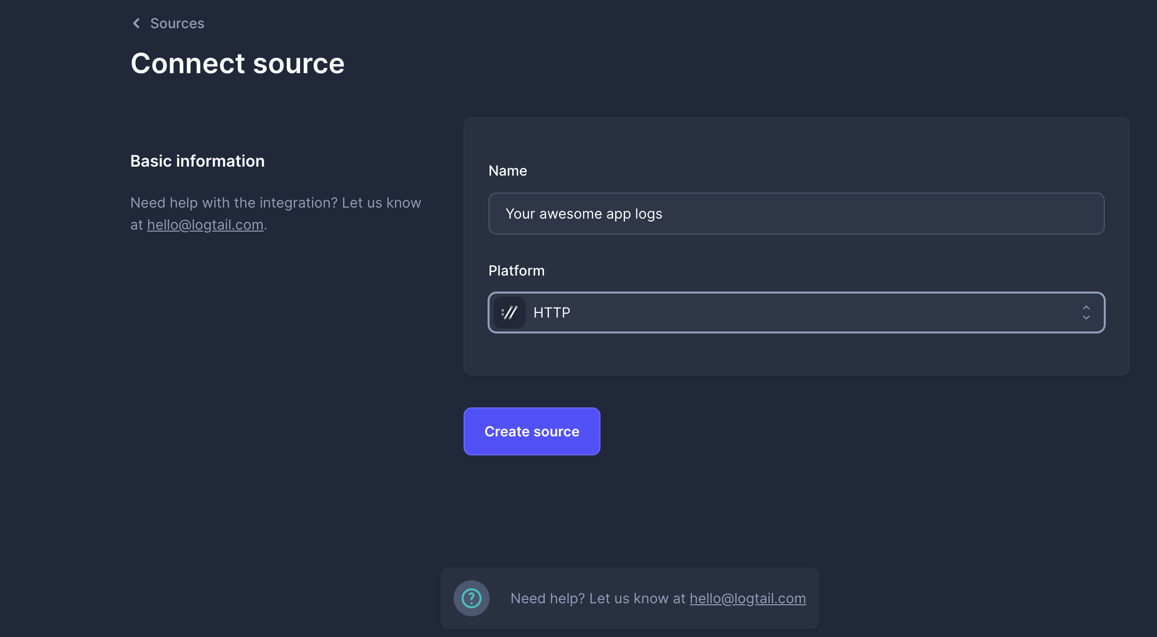
Task: Click the small stepper arrows in the HTTP selector
Action: [x=1086, y=312]
